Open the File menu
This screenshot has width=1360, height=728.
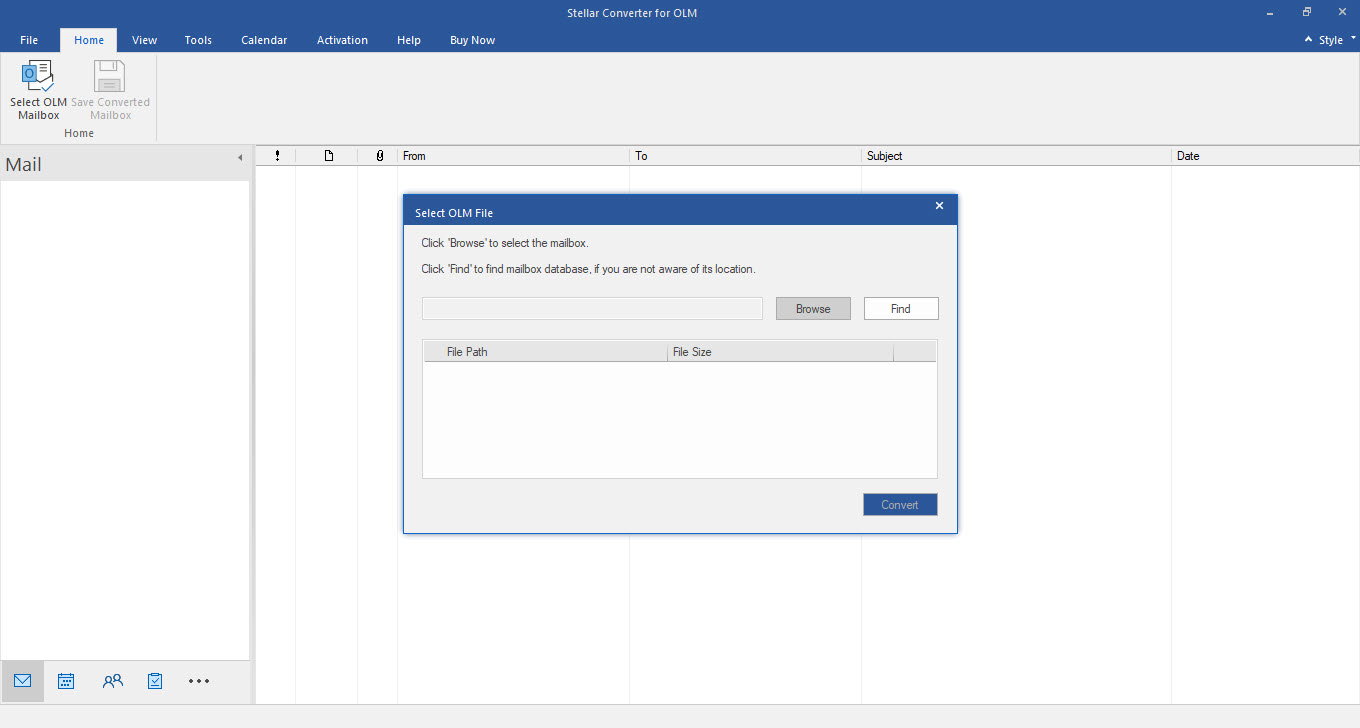(x=29, y=40)
